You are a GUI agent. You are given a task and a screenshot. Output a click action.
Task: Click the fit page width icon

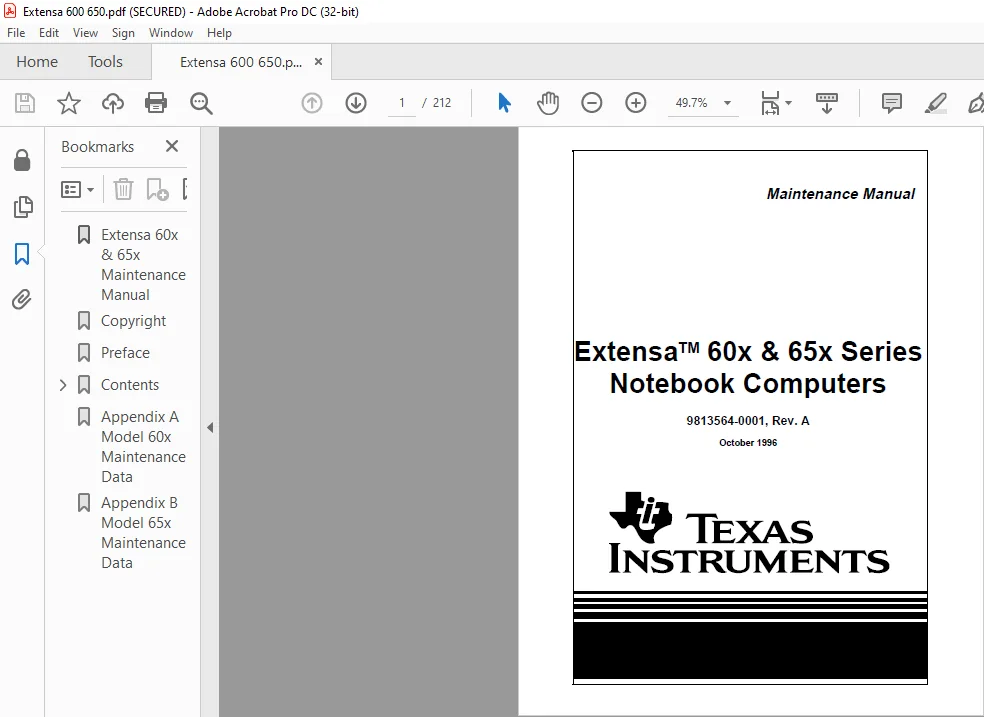click(770, 103)
